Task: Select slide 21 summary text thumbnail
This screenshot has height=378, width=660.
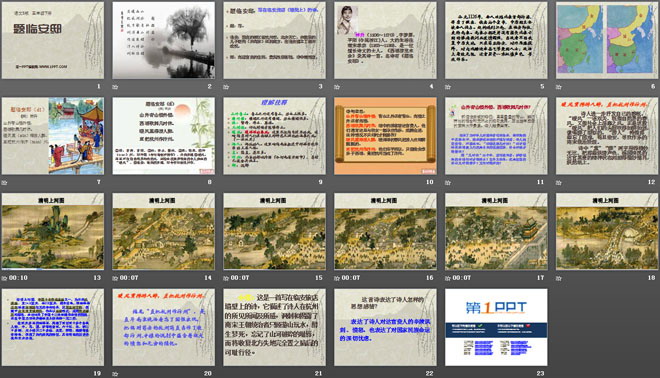Action: point(274,327)
